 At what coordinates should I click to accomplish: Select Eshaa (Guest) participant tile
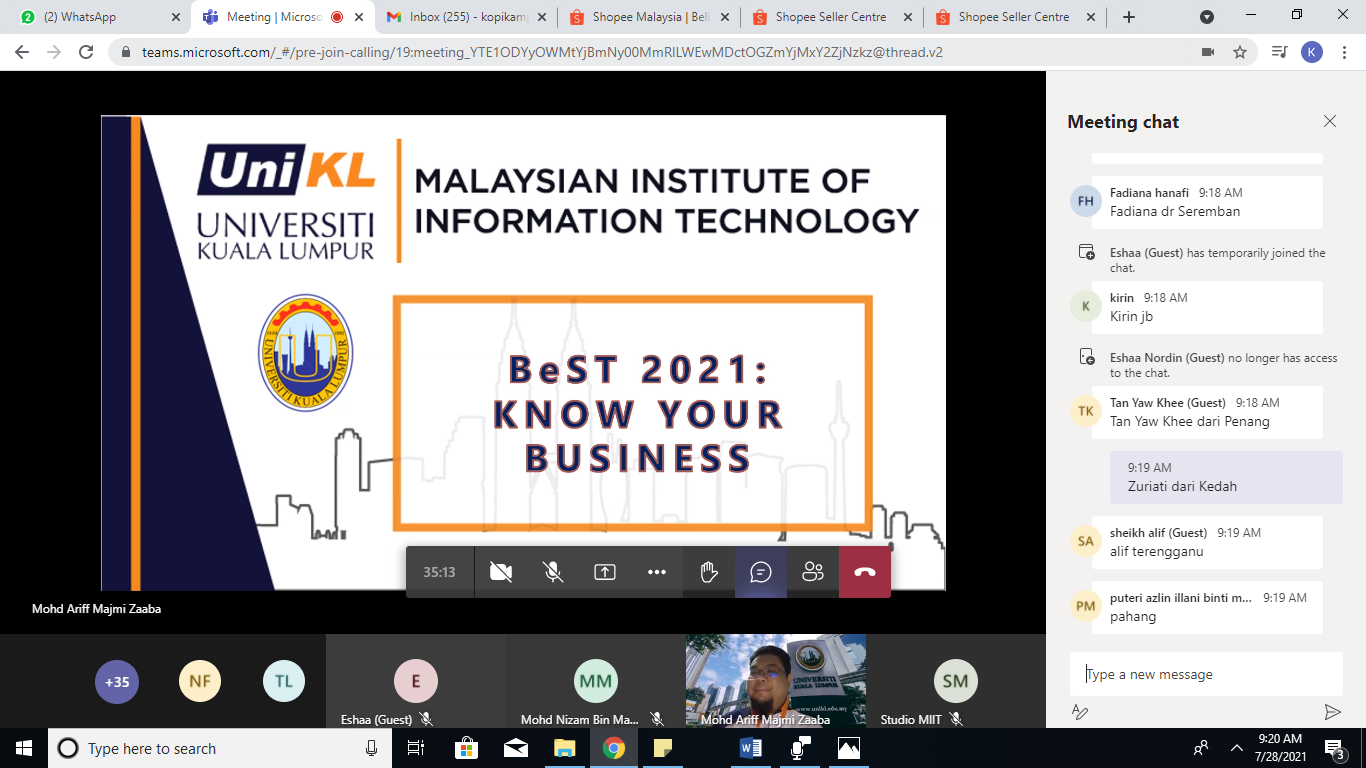416,681
